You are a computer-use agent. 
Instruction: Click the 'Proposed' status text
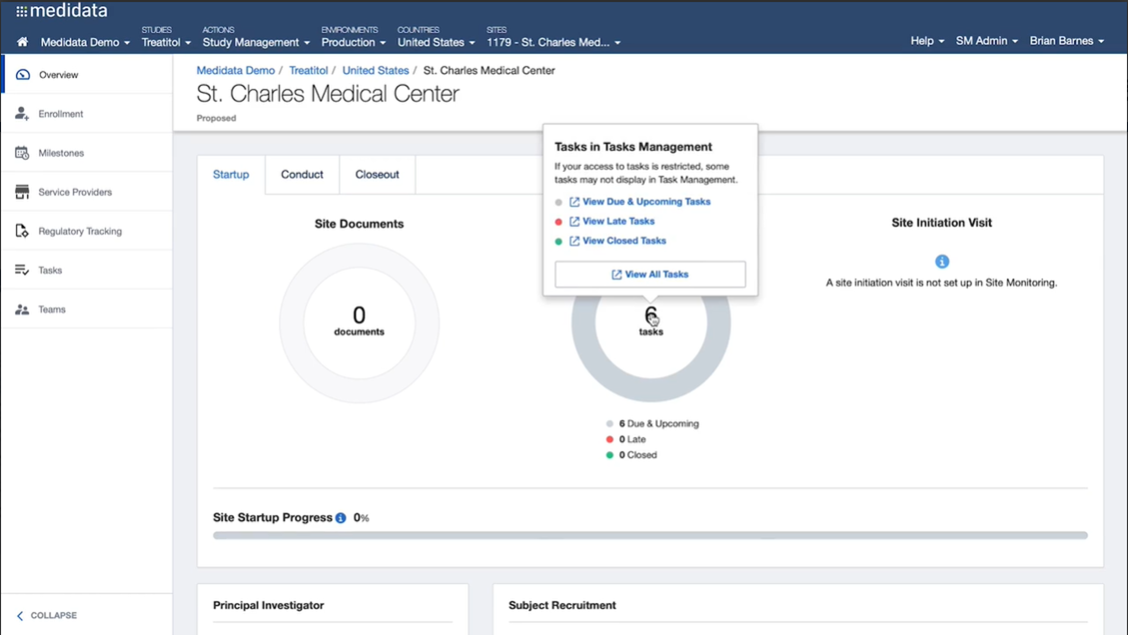pos(216,118)
